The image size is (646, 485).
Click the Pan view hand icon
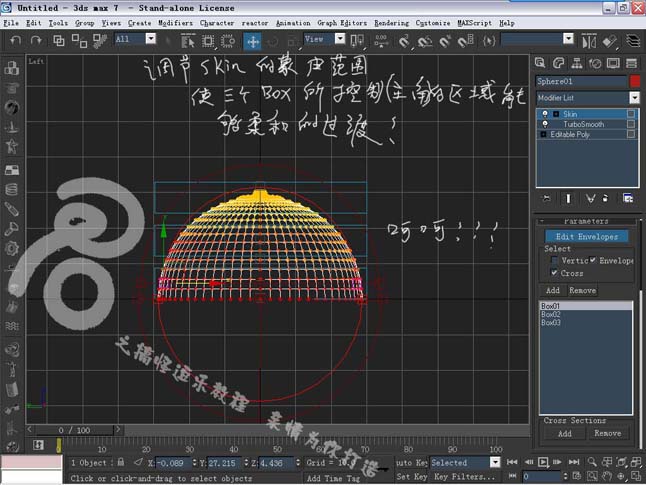(606, 476)
